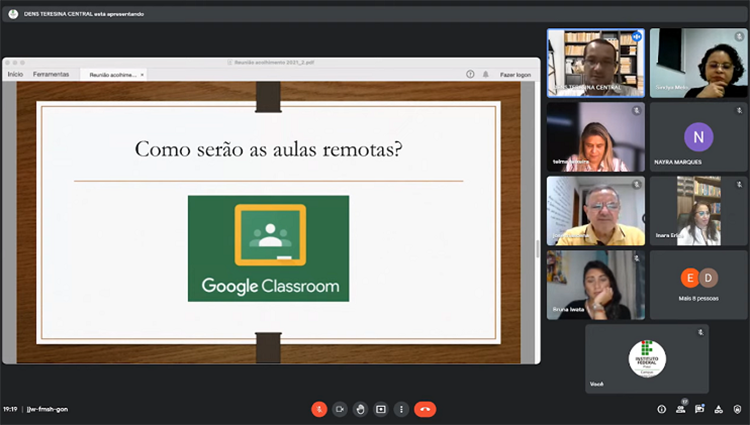Click the 'D' brown avatar circle

pyautogui.click(x=708, y=278)
